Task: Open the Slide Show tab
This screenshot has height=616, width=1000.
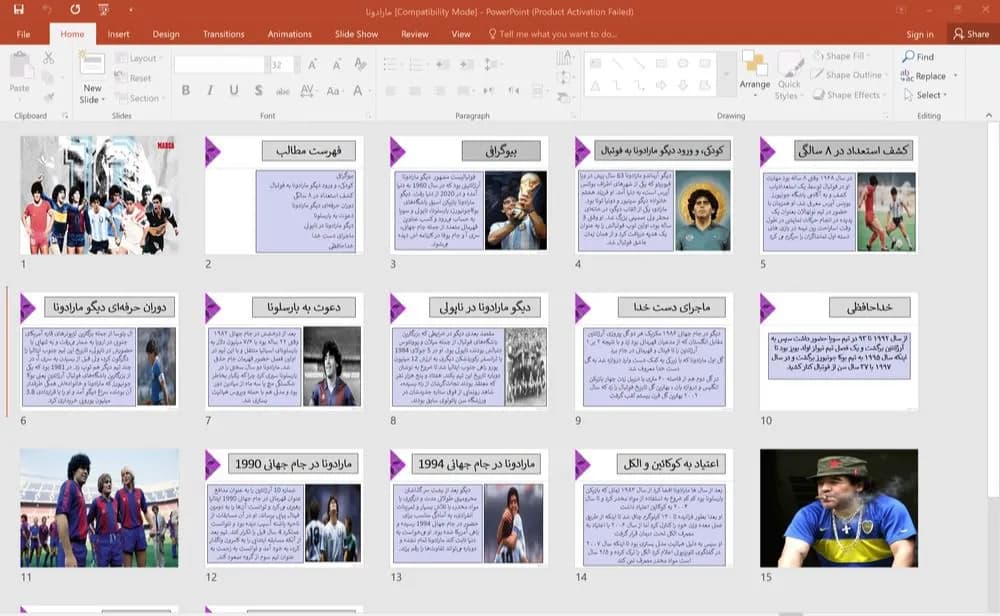Action: pos(357,34)
